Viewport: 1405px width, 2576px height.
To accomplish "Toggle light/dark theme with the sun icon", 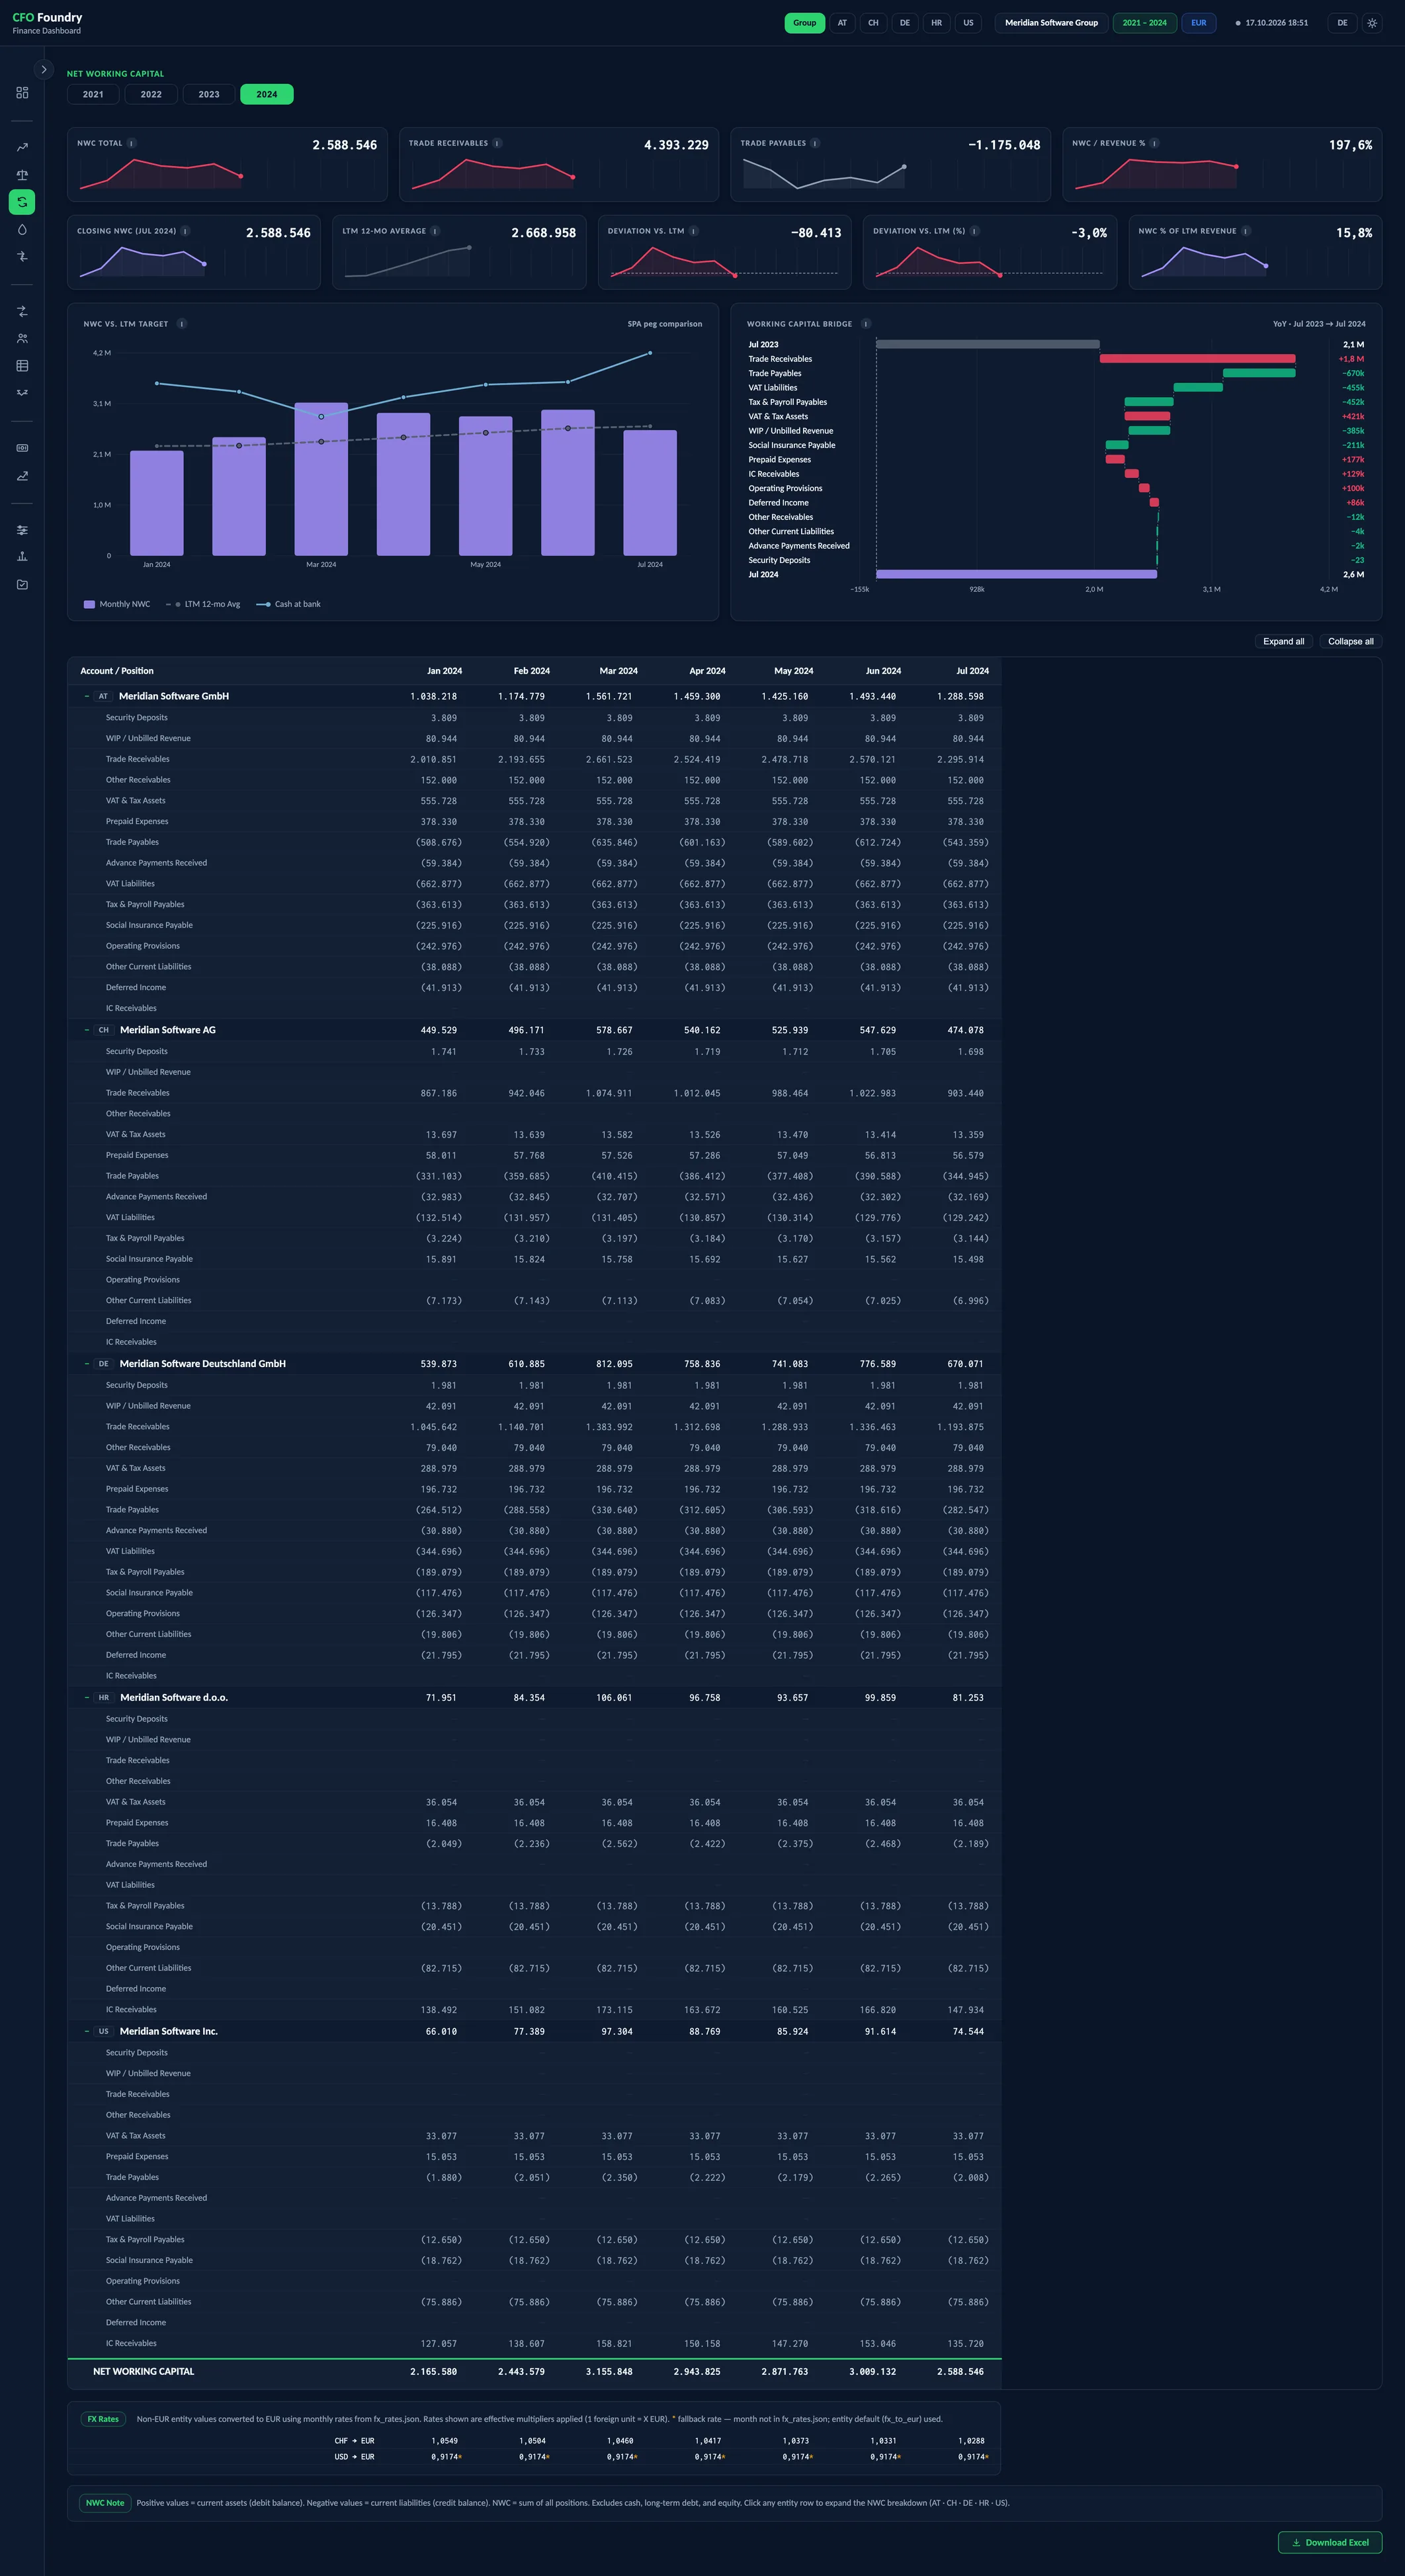I will [x=1372, y=23].
